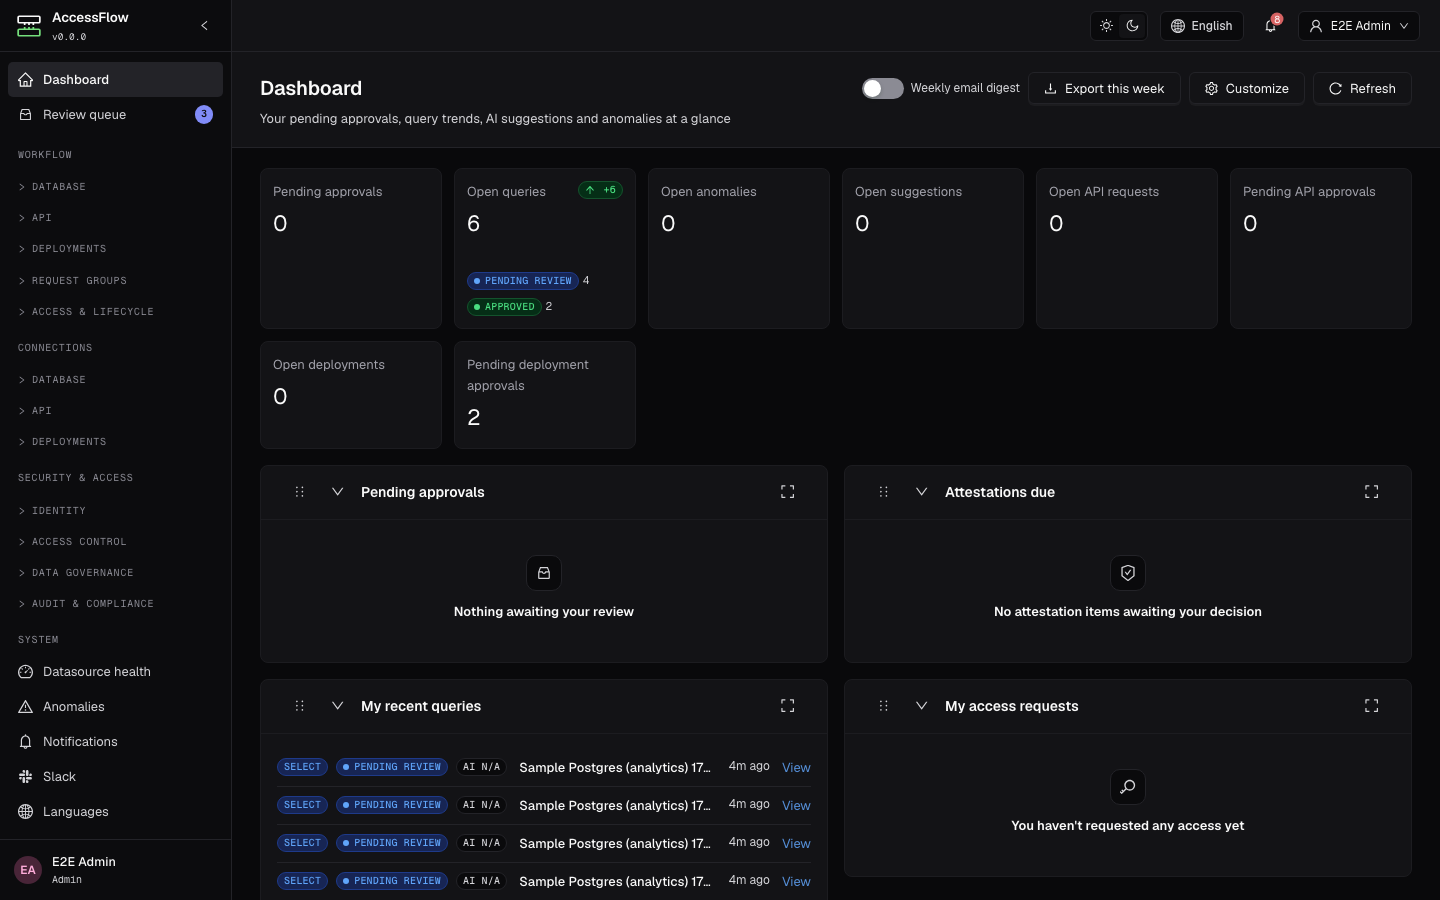The width and height of the screenshot is (1440, 900).
Task: Open Anomalies page in sidebar
Action: (115, 707)
